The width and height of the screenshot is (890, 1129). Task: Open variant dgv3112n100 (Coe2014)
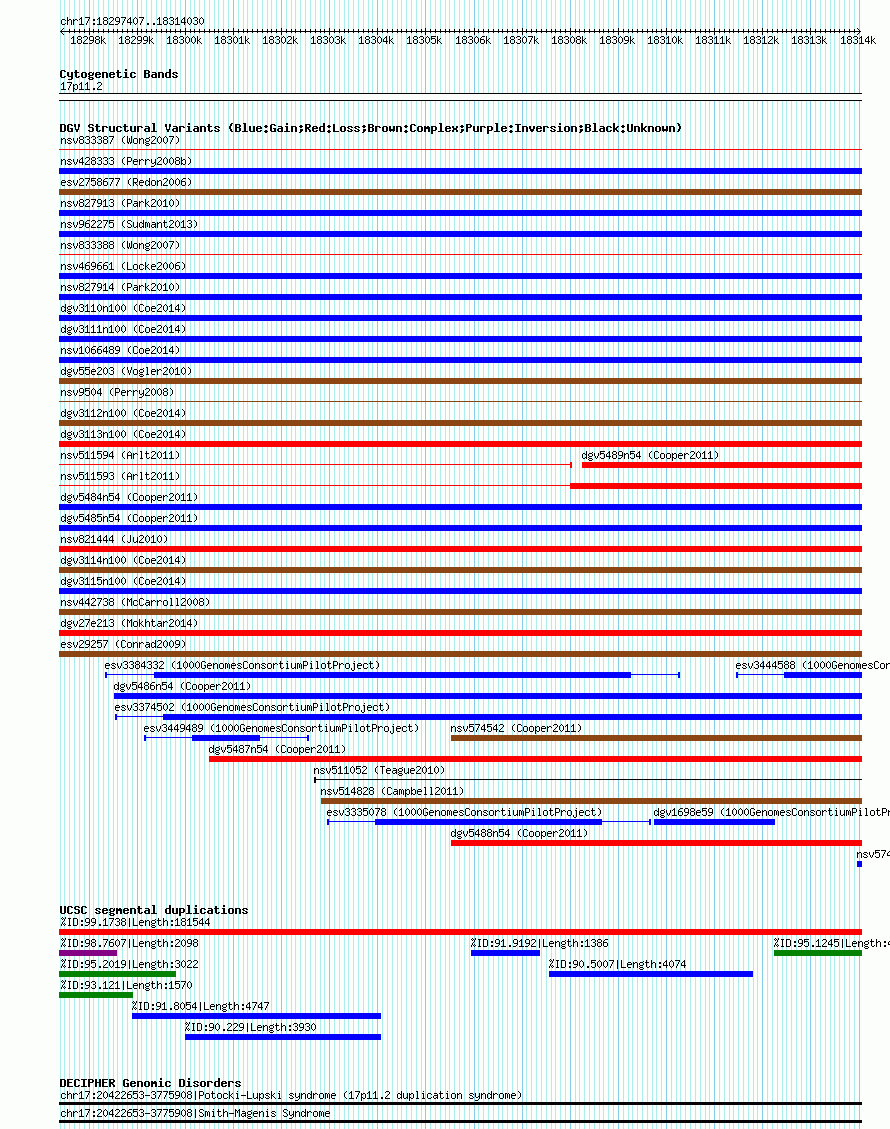[123, 413]
